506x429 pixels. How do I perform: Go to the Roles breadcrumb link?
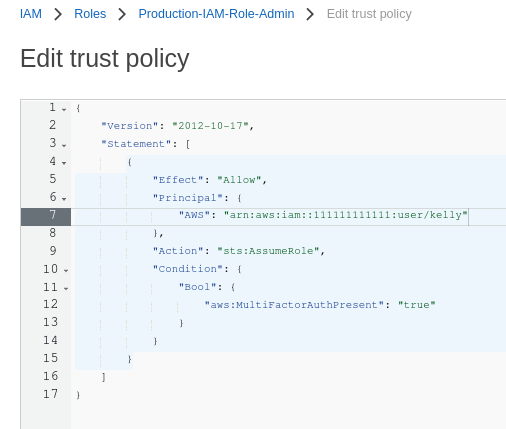(x=90, y=14)
